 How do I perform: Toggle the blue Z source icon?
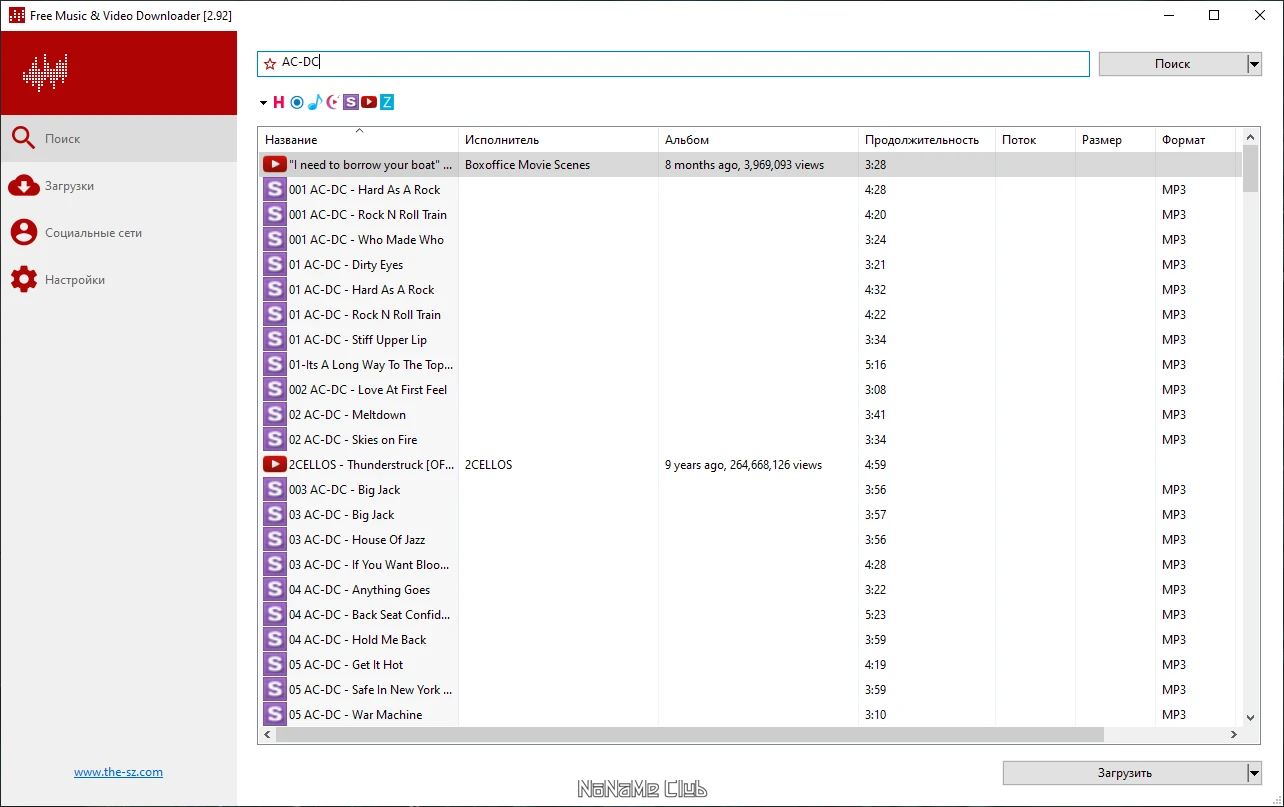(x=387, y=102)
